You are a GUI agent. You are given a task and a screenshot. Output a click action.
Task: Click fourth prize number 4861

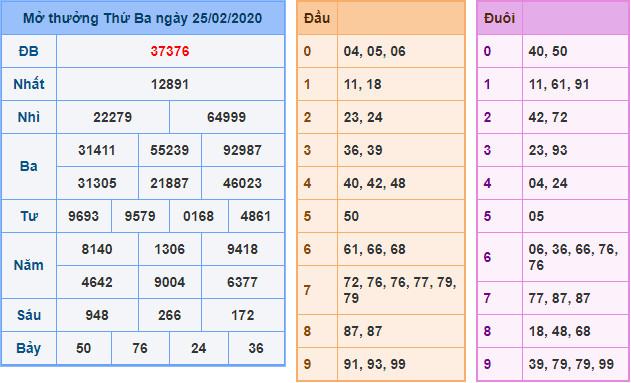(x=256, y=216)
